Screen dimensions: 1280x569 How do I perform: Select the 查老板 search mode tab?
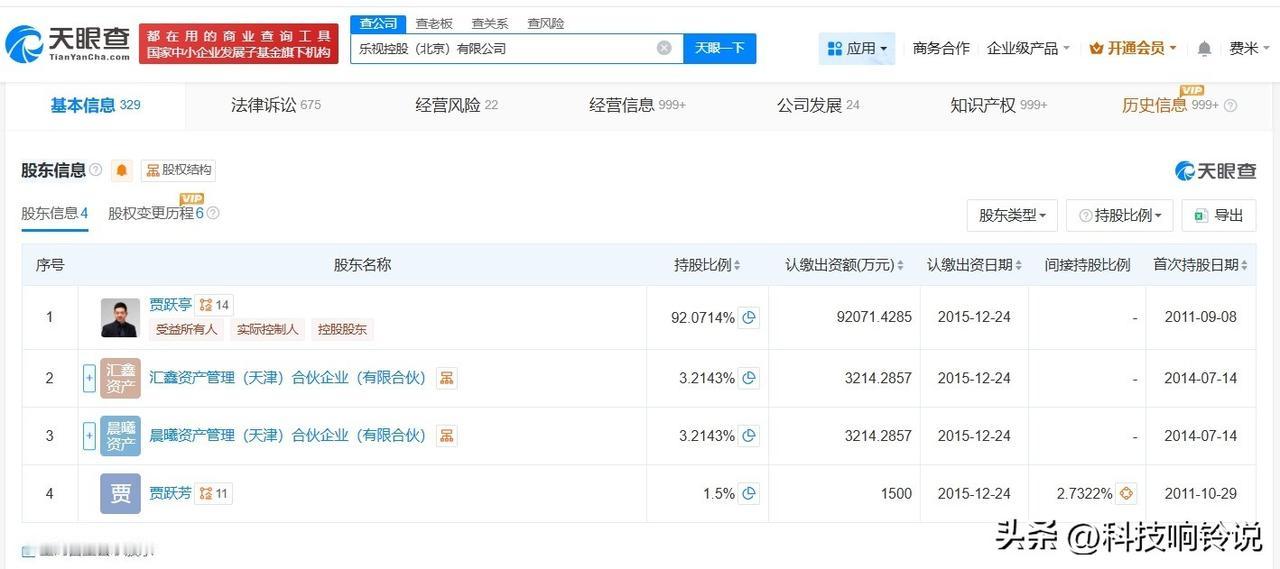tap(434, 23)
